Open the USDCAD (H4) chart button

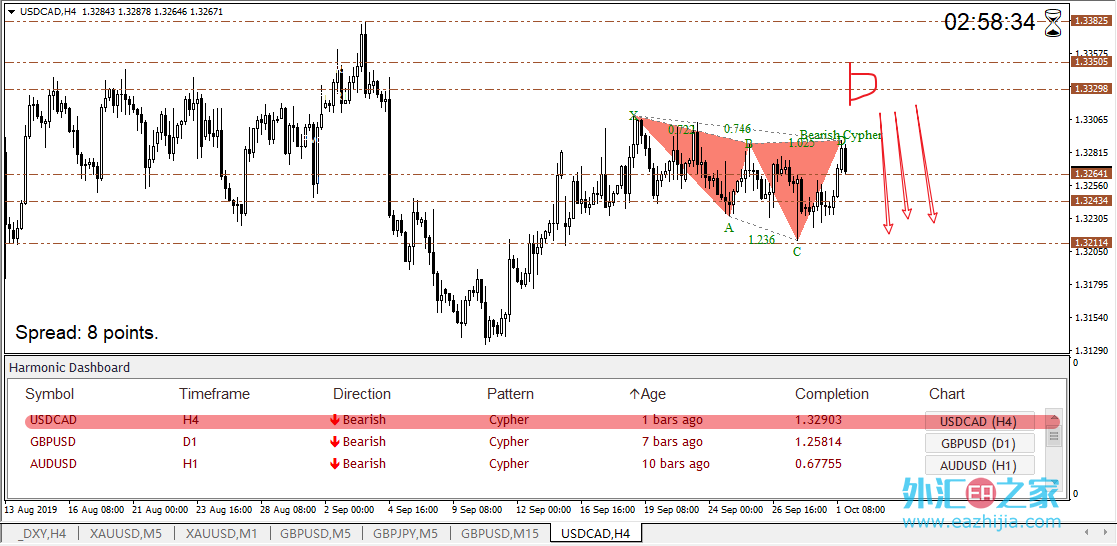[x=980, y=421]
